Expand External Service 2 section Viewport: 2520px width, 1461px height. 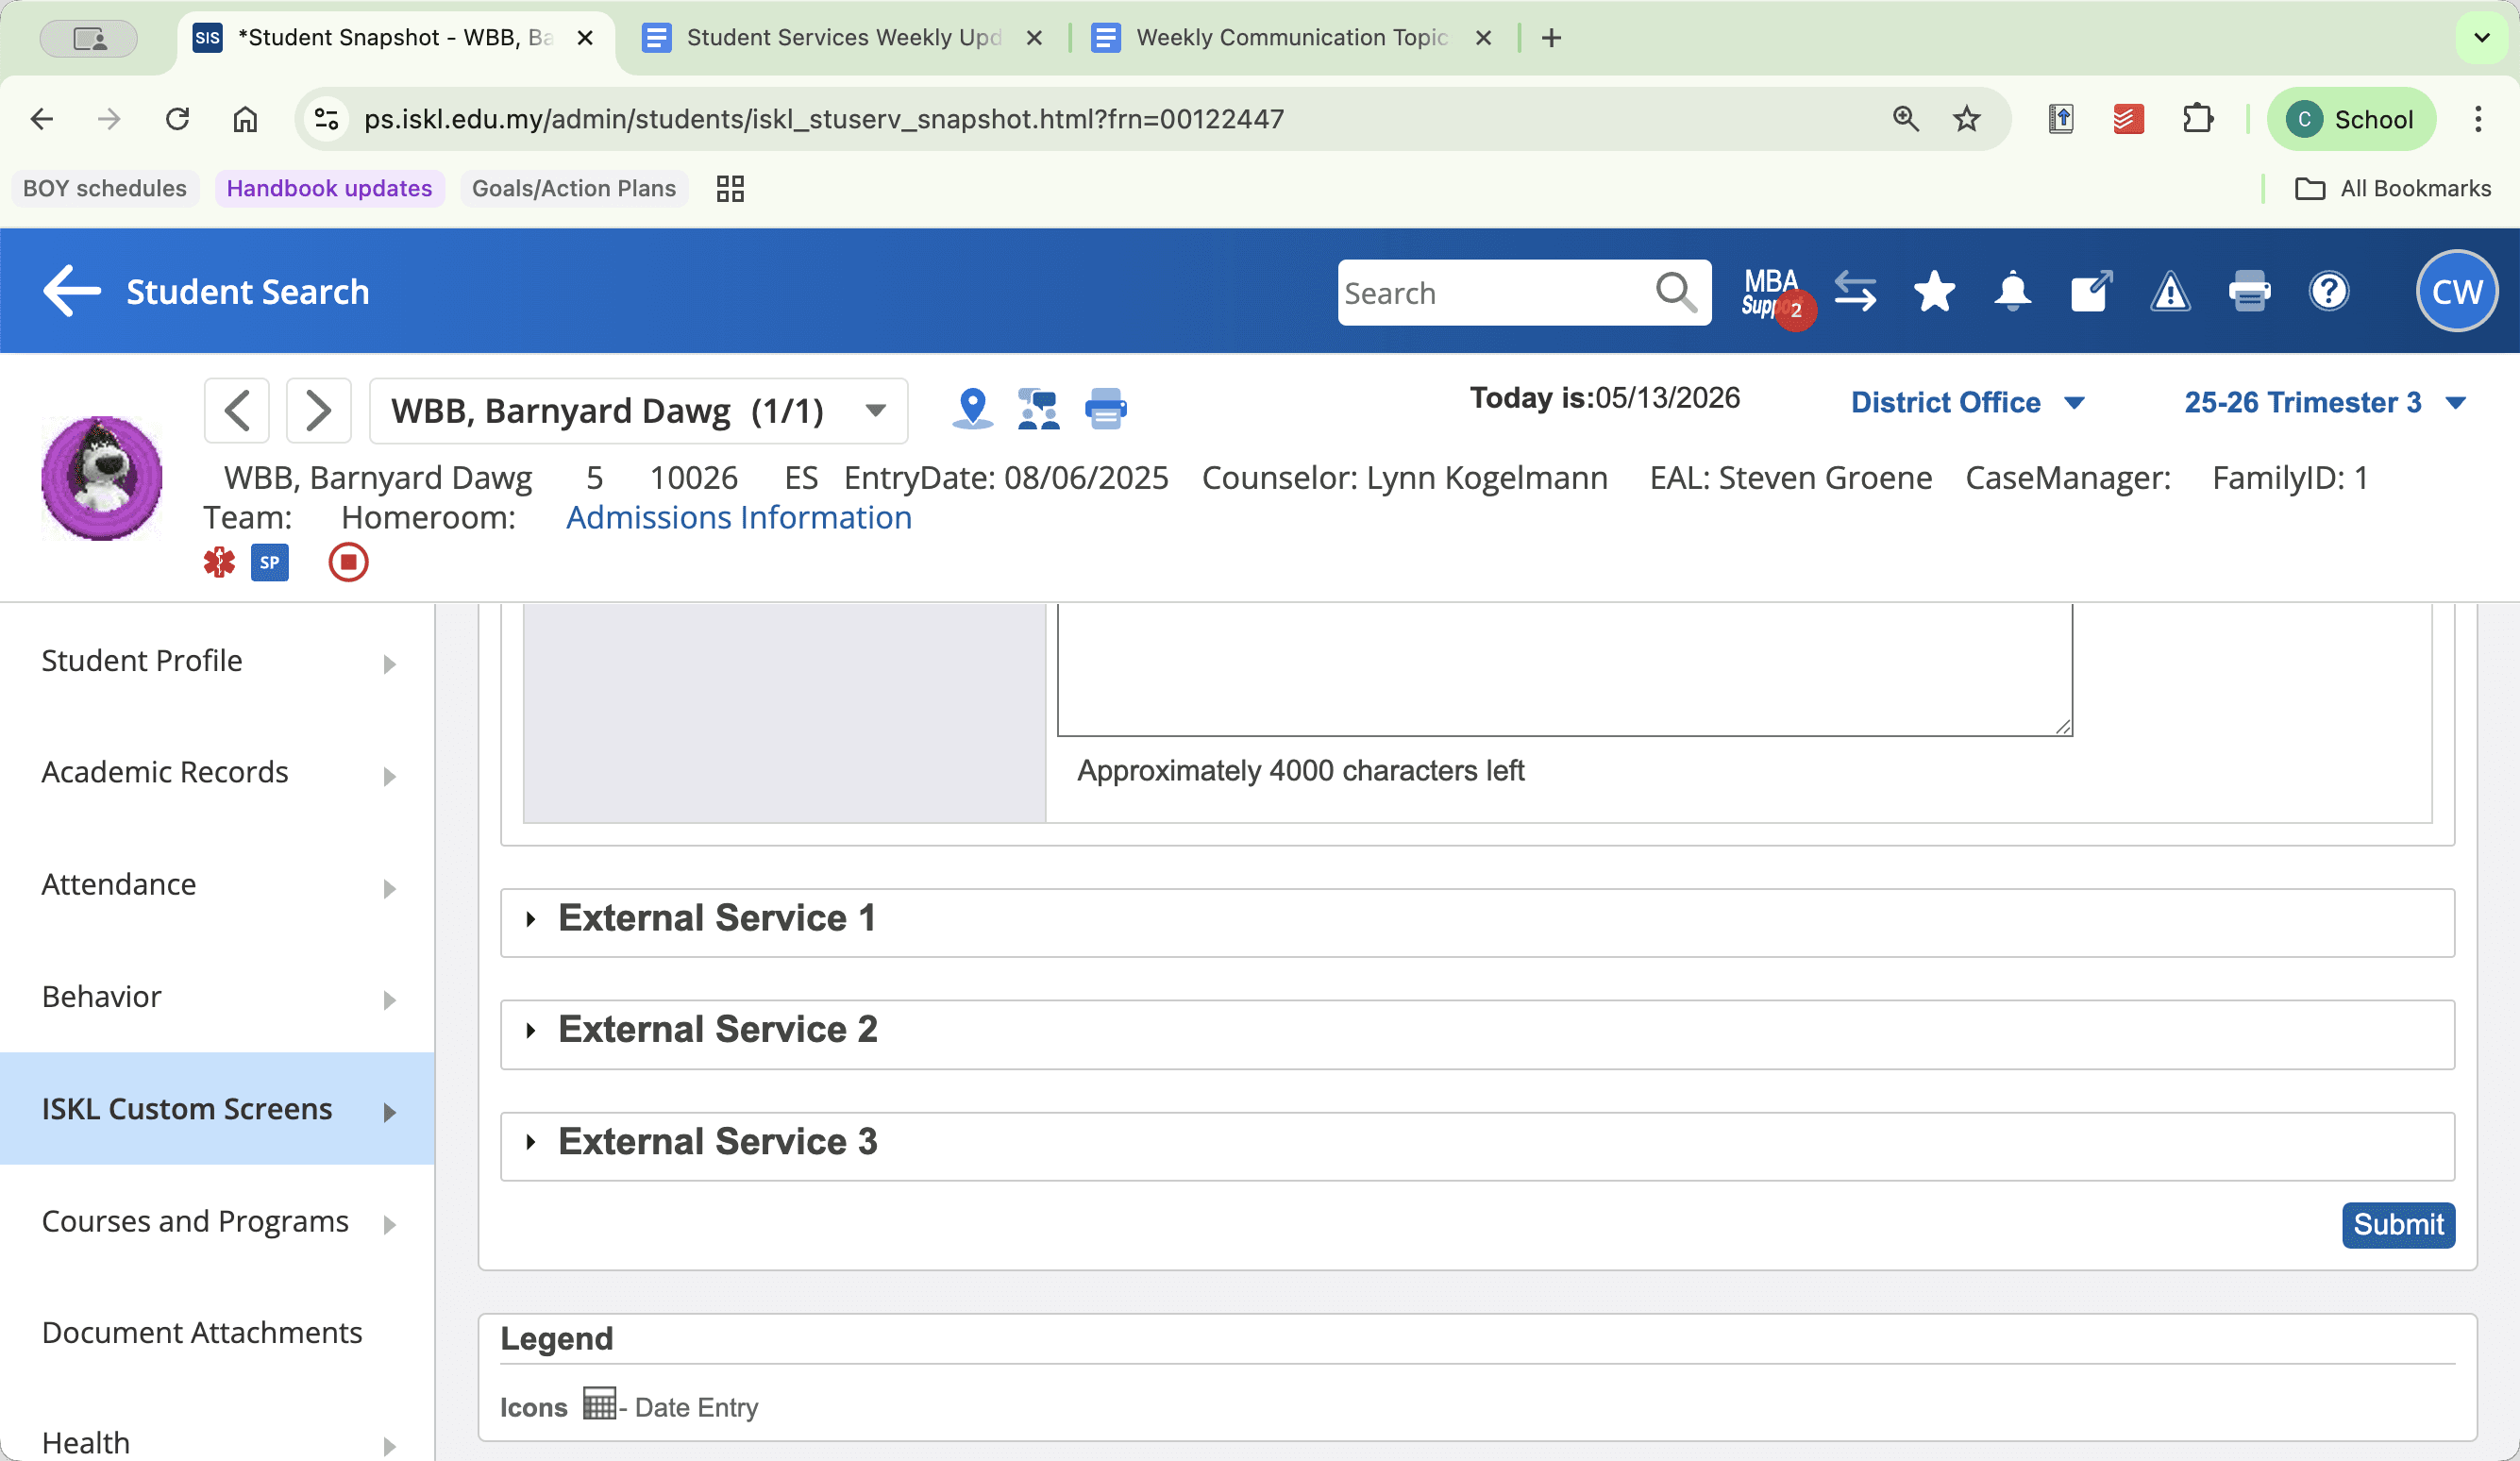pos(1477,1034)
